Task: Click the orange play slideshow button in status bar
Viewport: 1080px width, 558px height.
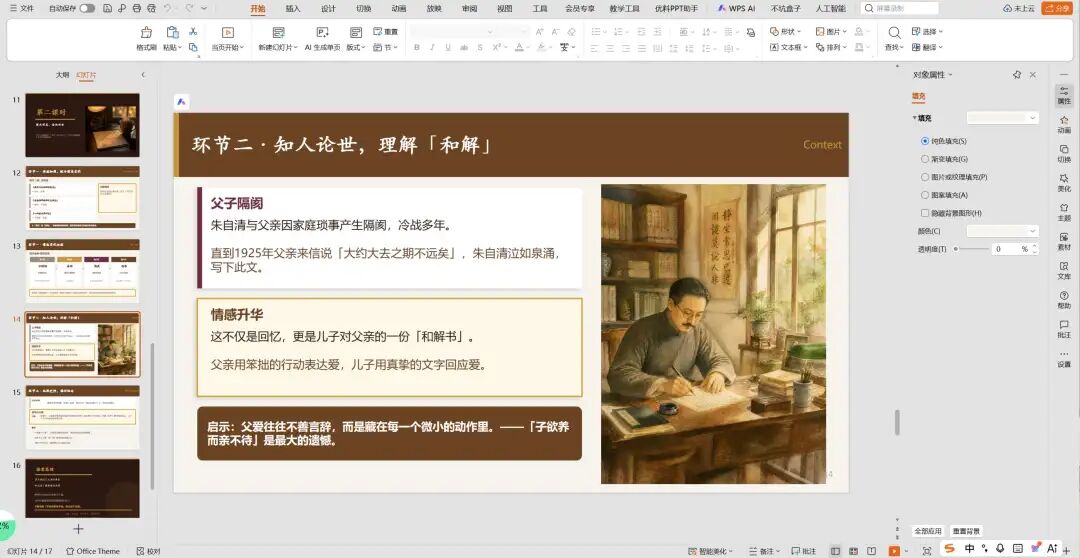Action: [x=893, y=551]
